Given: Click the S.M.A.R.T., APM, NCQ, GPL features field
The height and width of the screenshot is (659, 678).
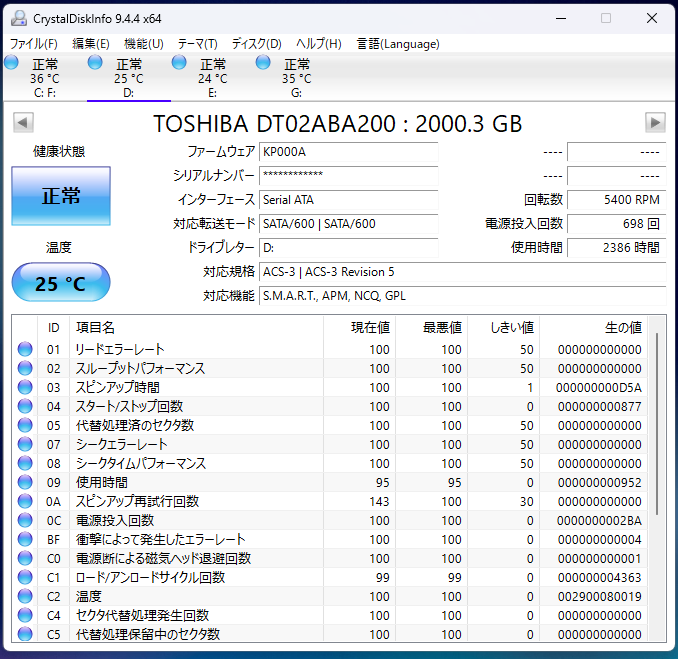Looking at the screenshot, I should coord(463,296).
